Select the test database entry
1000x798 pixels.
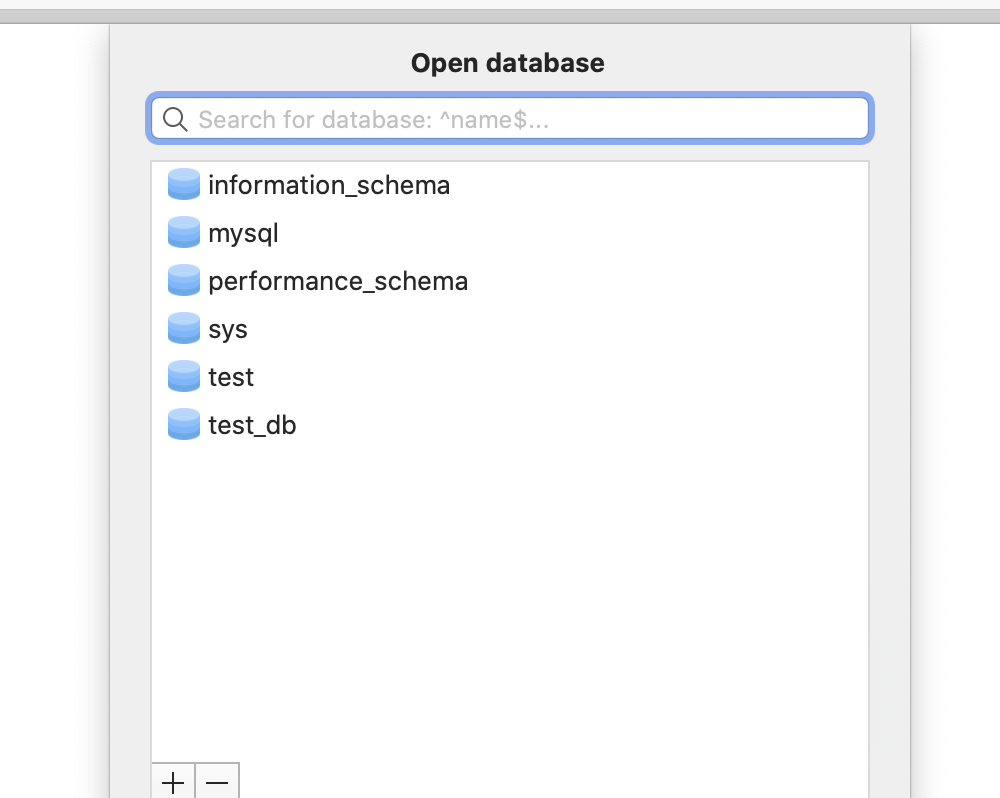[x=230, y=376]
